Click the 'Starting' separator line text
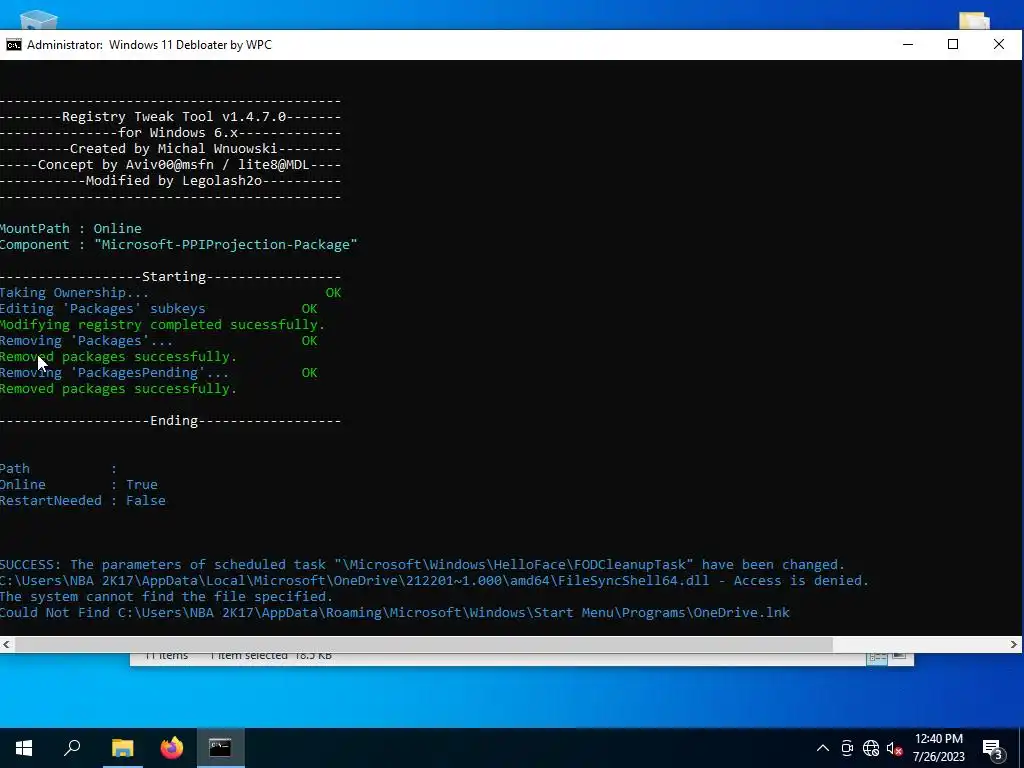Image resolution: width=1024 pixels, height=768 pixels. click(x=174, y=277)
